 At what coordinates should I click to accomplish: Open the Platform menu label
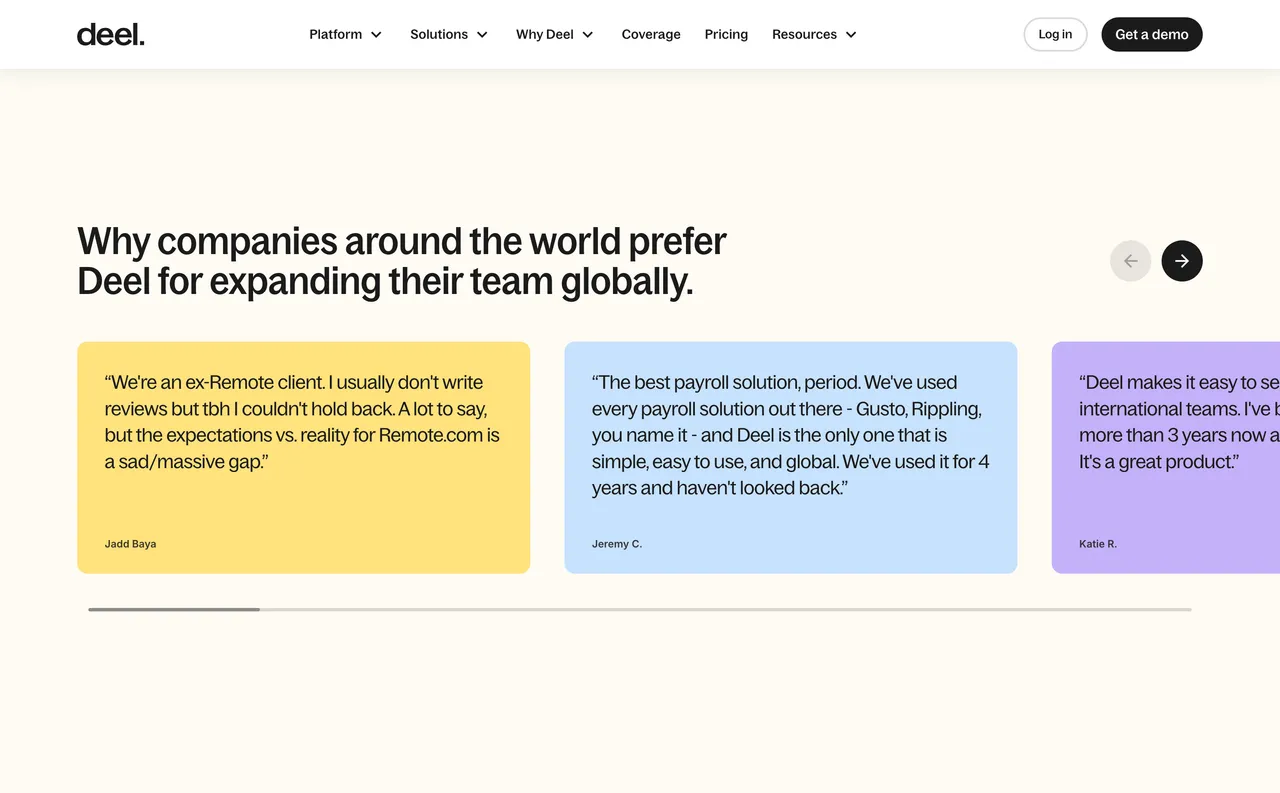tap(335, 35)
